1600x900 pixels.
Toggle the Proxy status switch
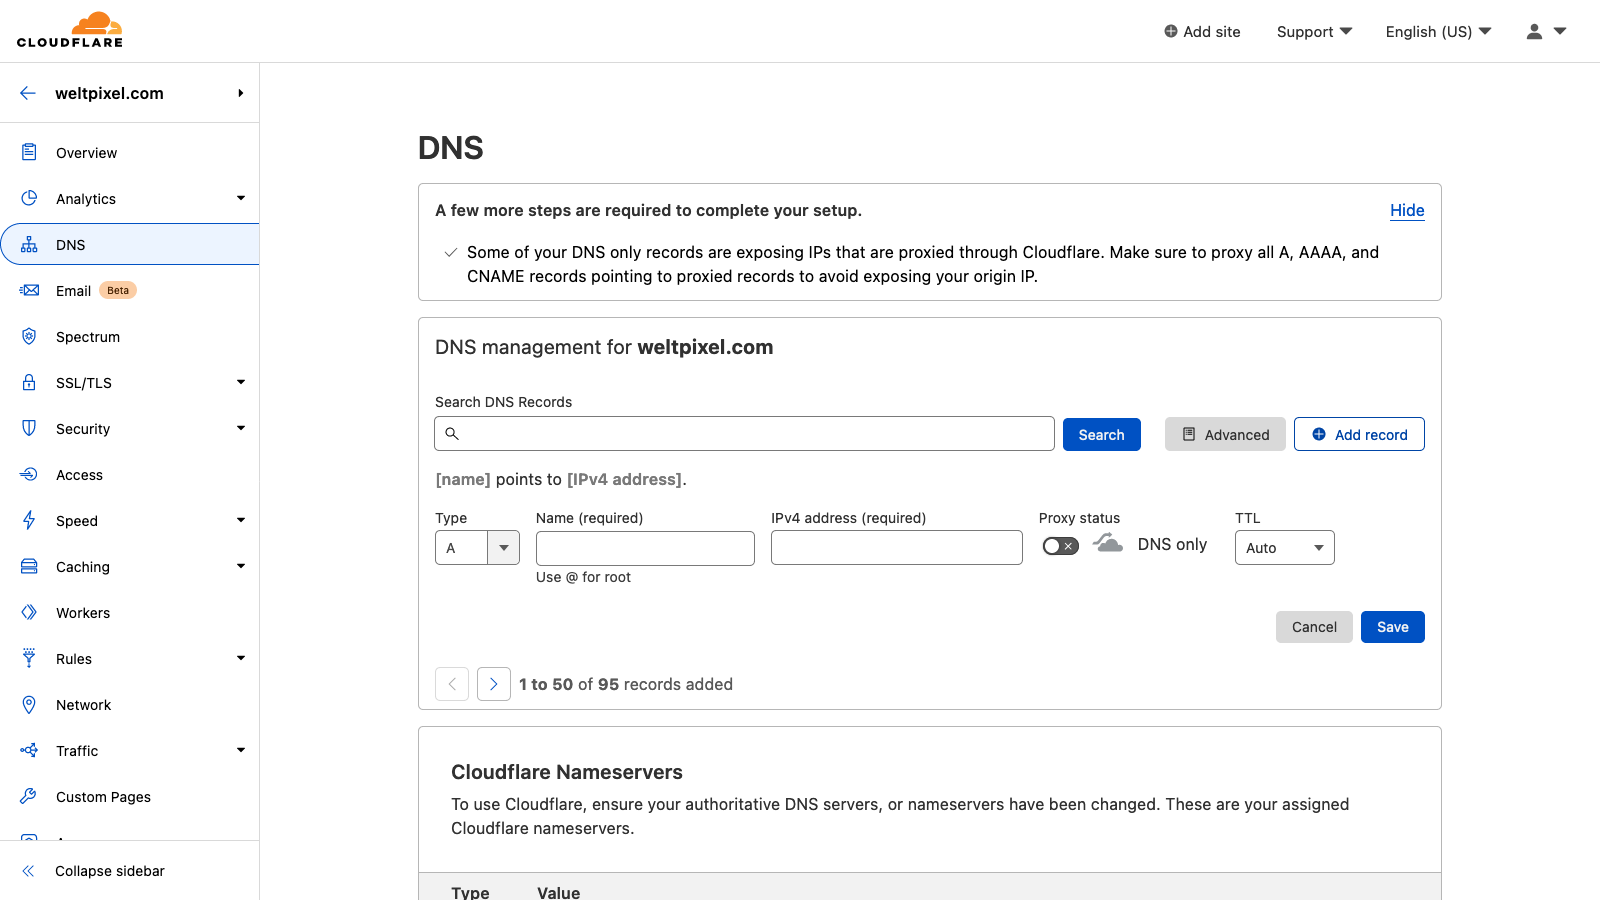point(1060,546)
